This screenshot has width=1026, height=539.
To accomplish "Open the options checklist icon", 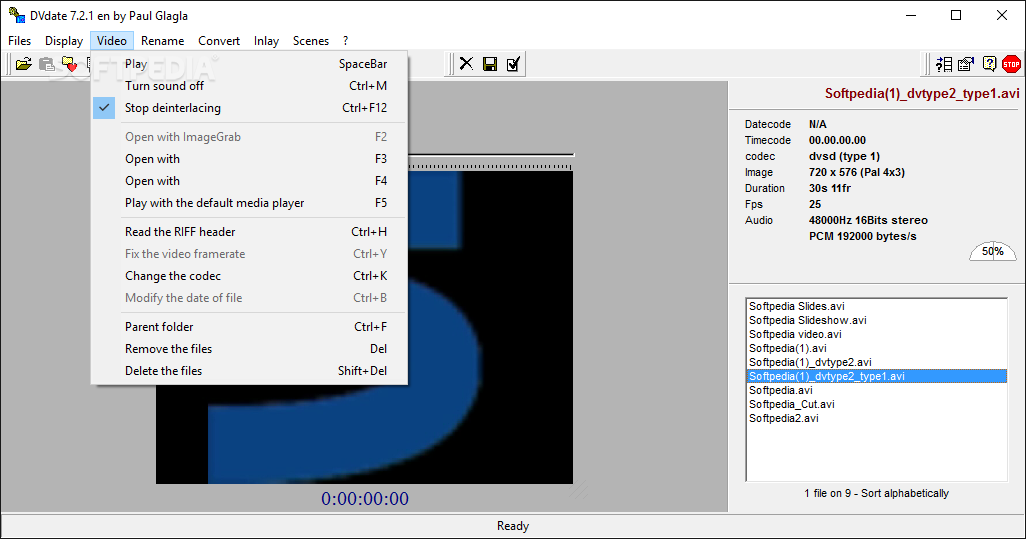I will point(966,63).
